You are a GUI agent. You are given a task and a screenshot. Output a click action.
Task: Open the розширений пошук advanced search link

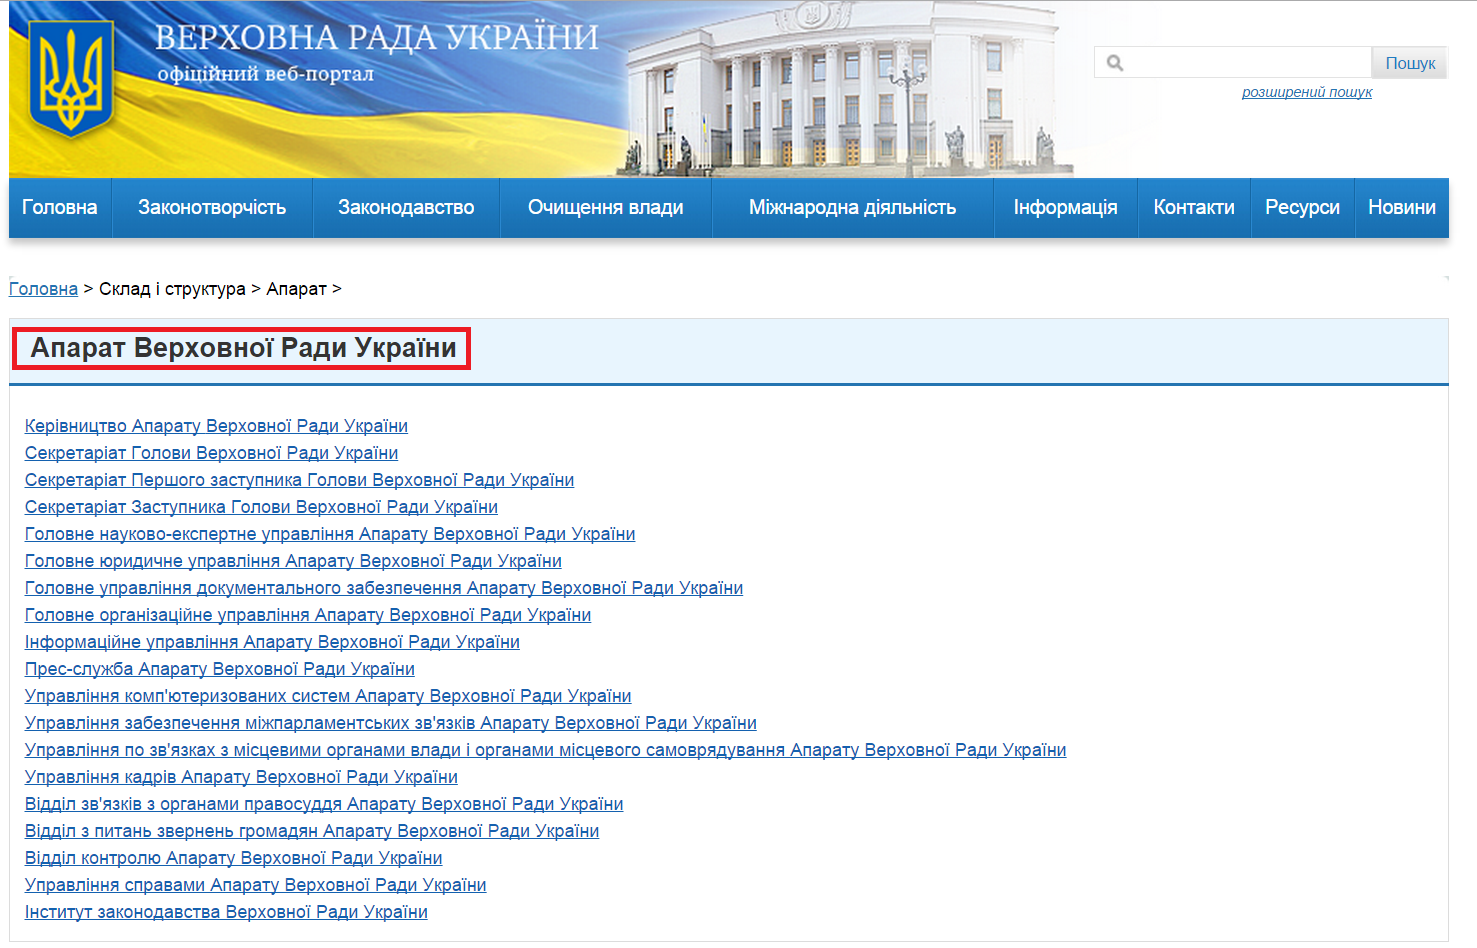pyautogui.click(x=1307, y=92)
